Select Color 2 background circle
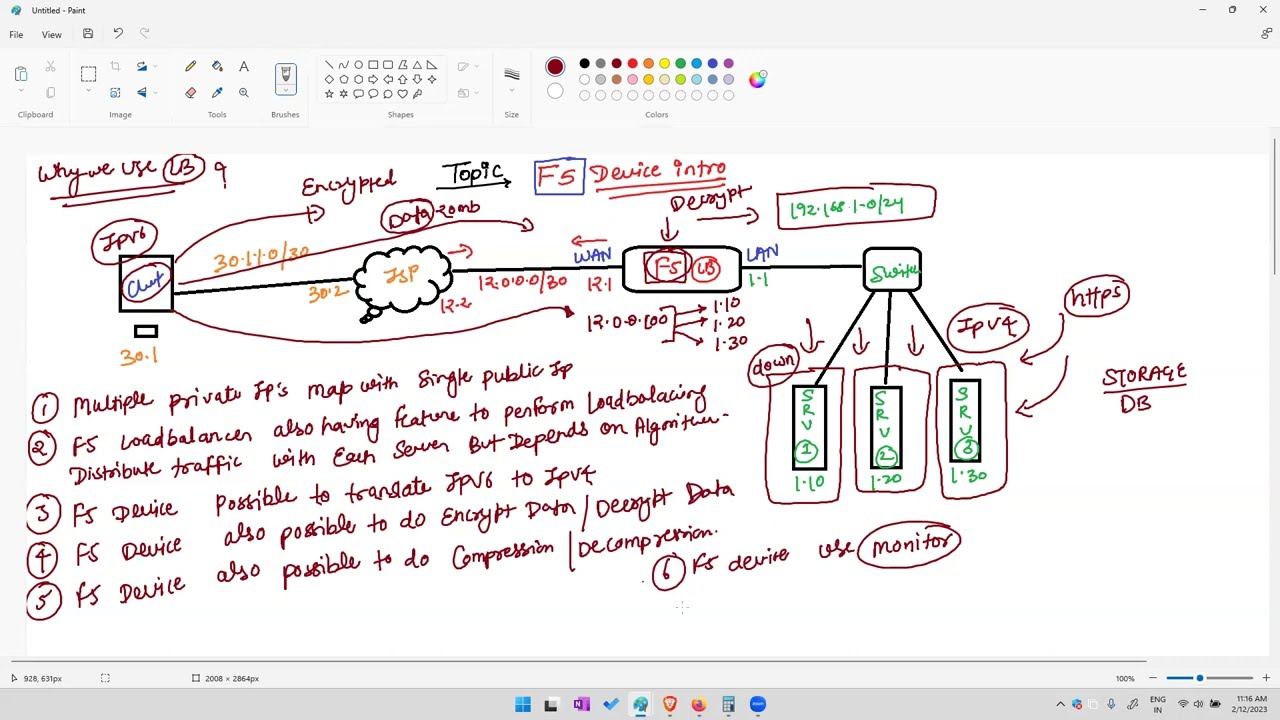Screen dimensions: 1280x720 (555, 92)
